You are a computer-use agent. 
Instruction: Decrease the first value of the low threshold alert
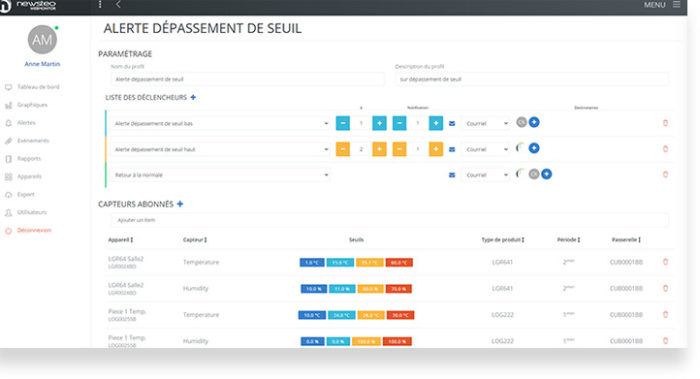pos(343,123)
